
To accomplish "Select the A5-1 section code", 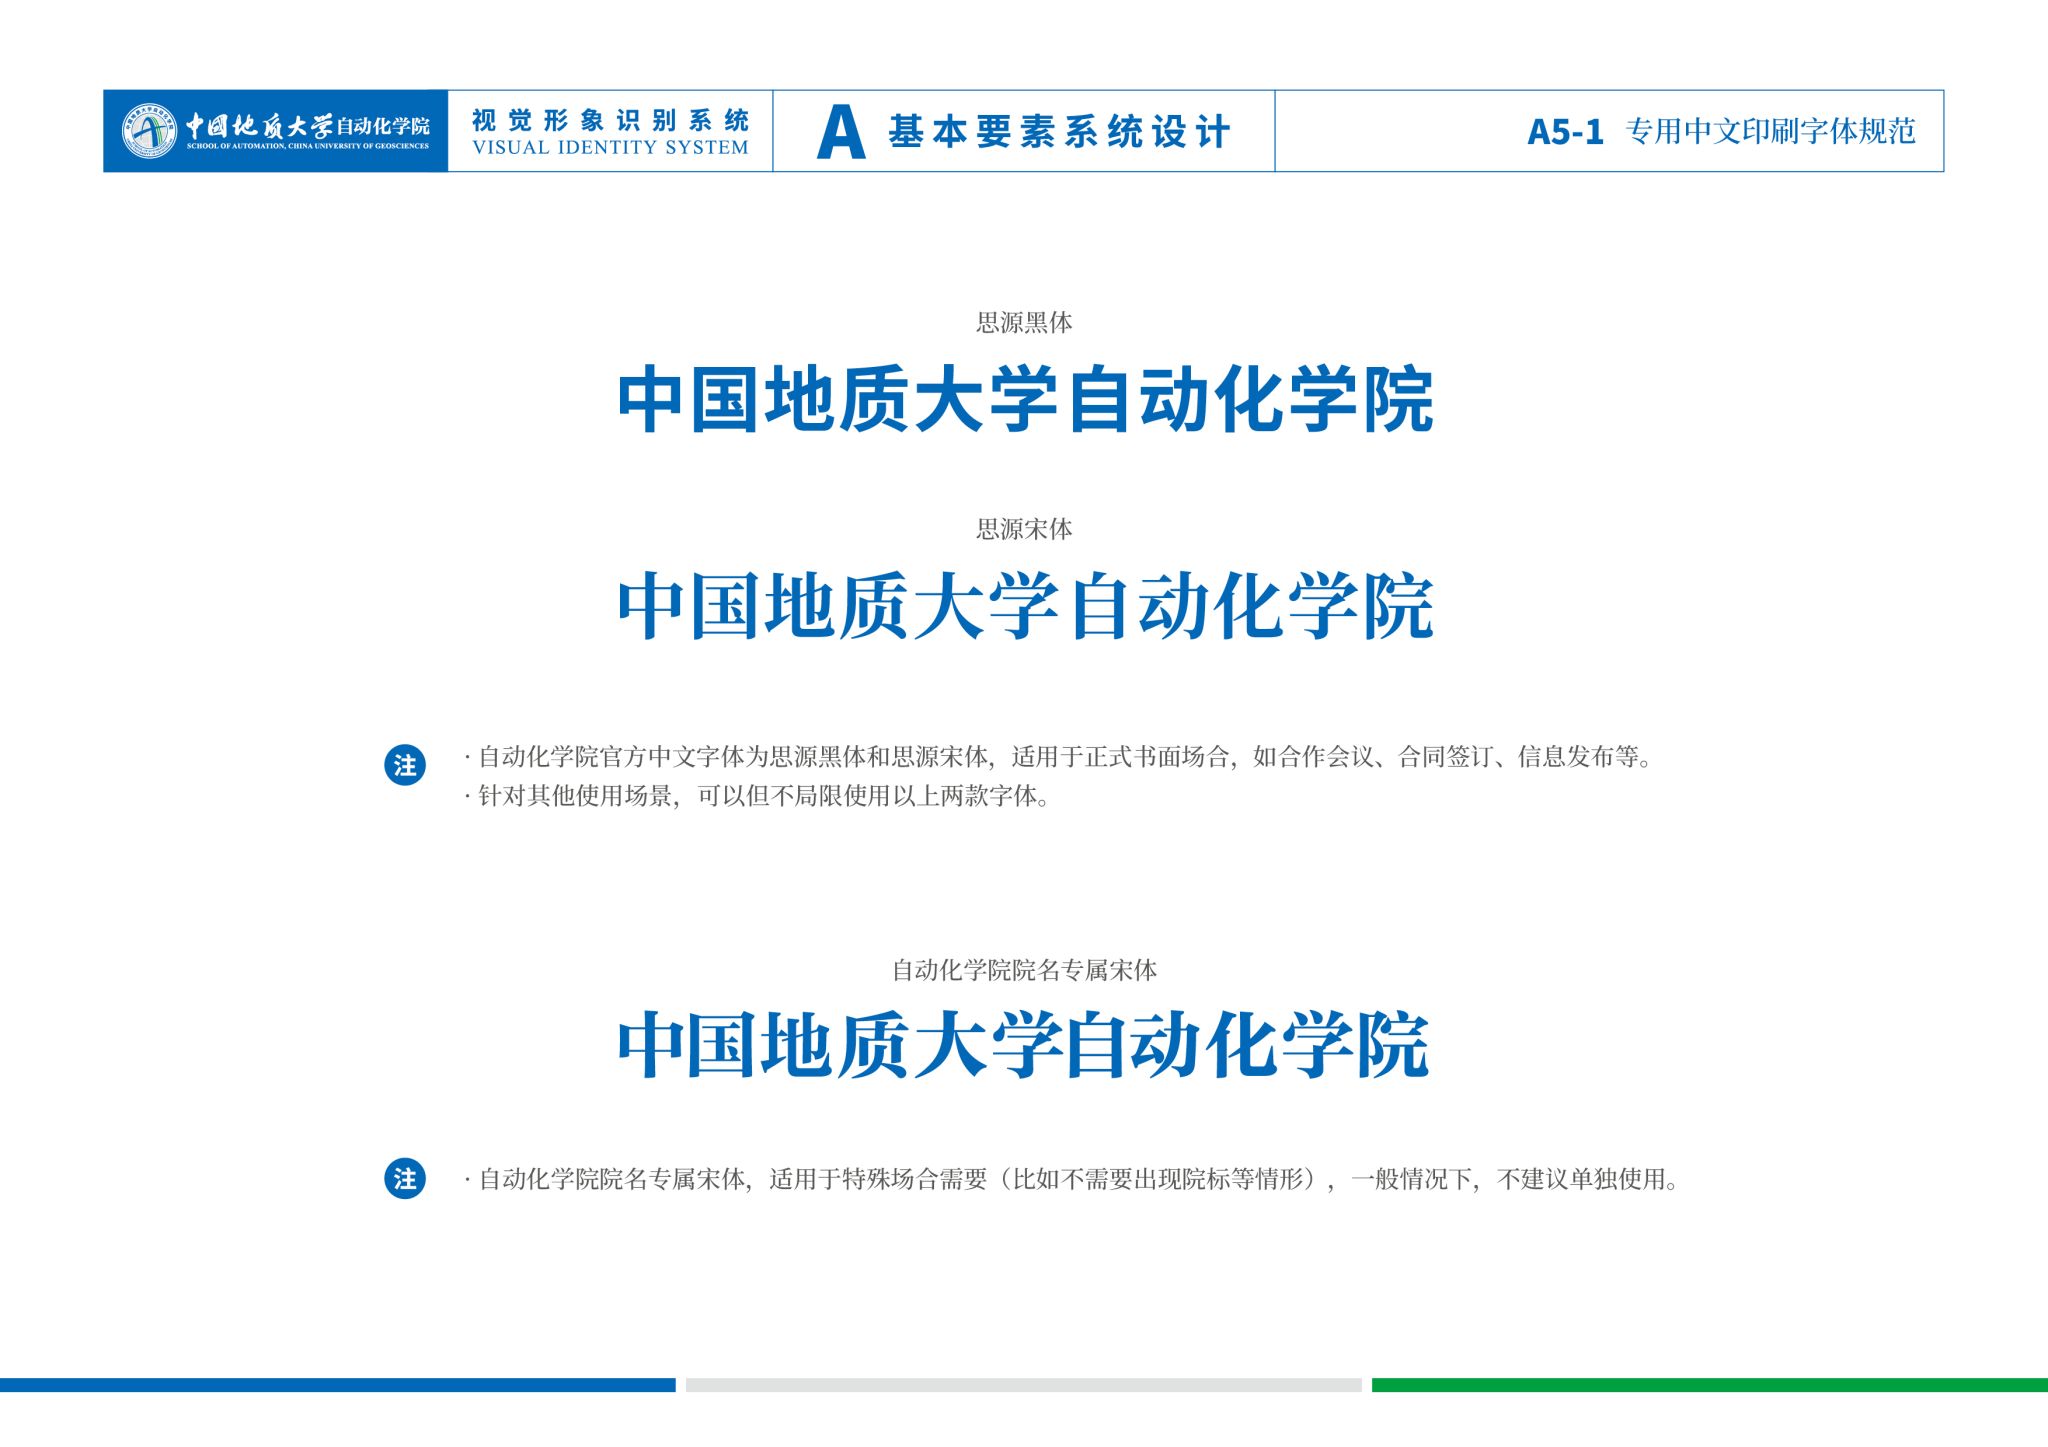I will (x=1565, y=132).
